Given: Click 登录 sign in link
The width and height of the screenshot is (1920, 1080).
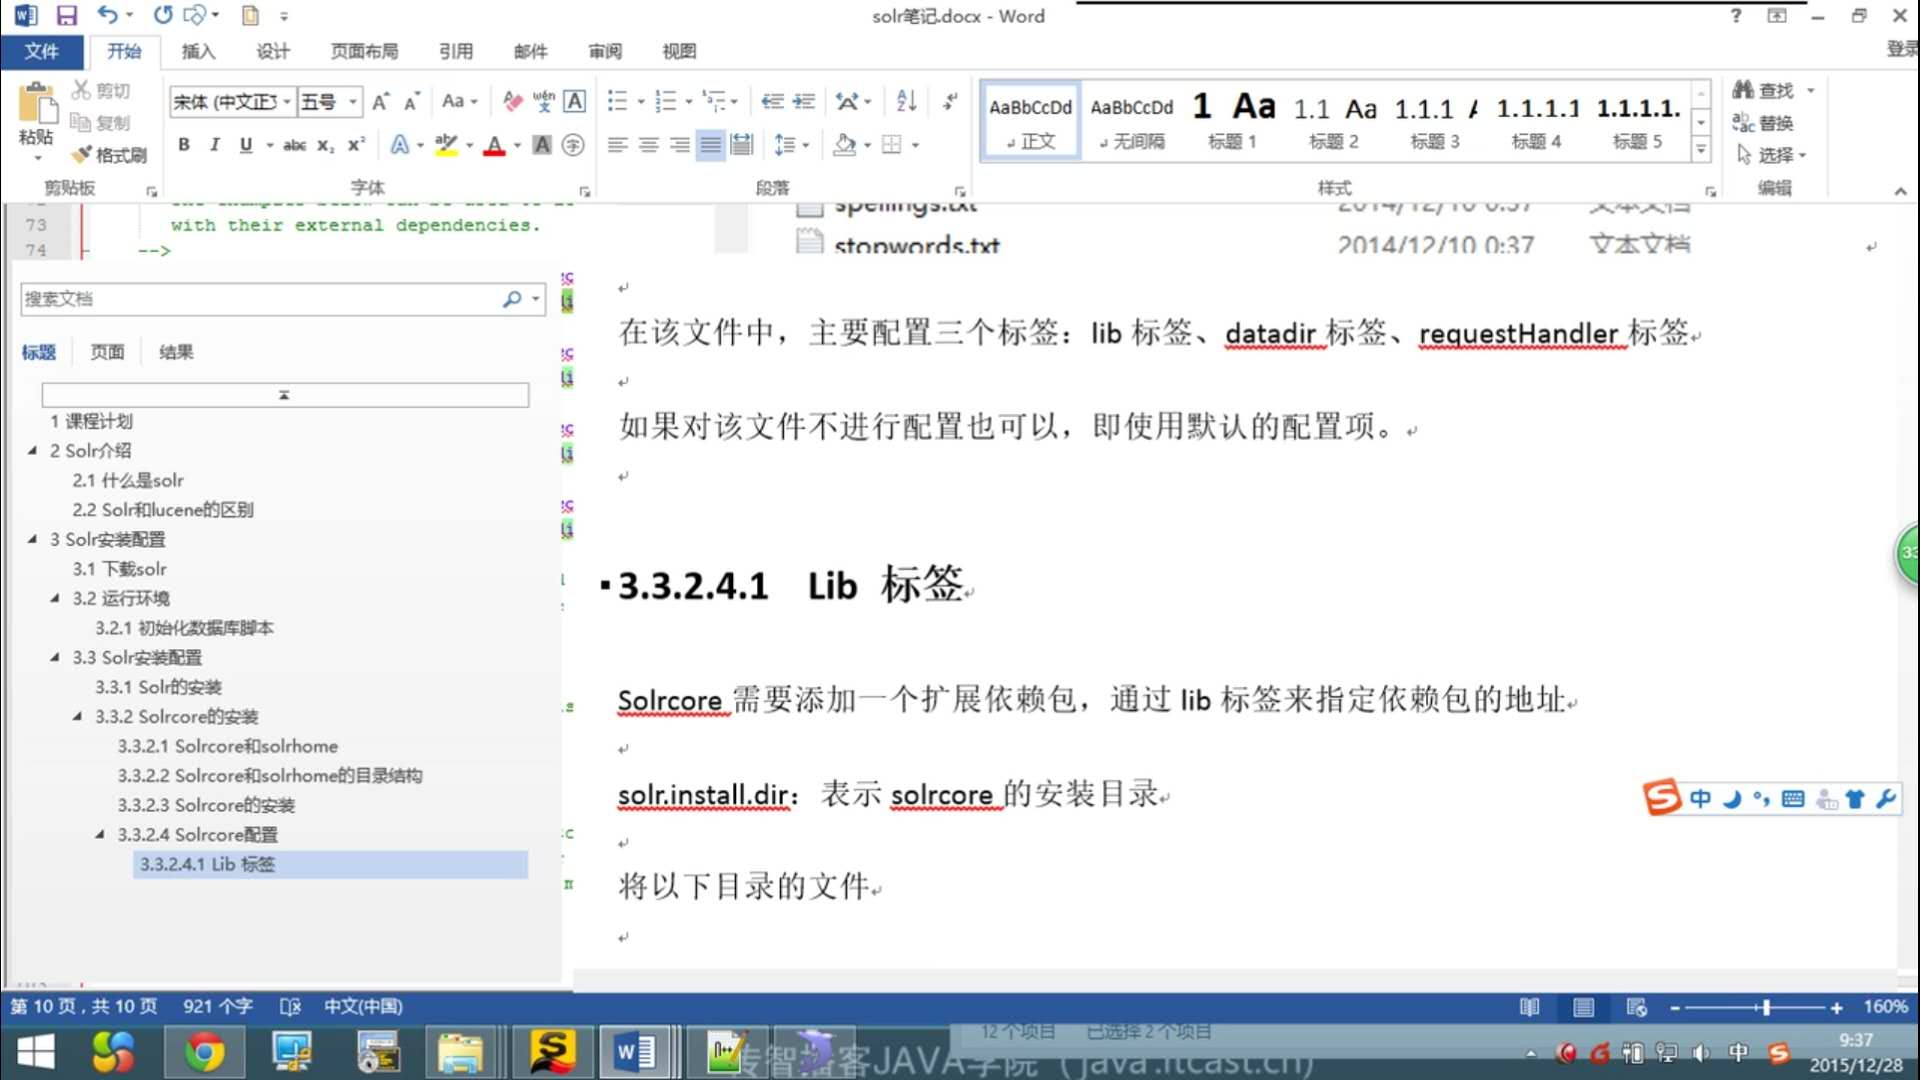Looking at the screenshot, I should tap(1902, 48).
